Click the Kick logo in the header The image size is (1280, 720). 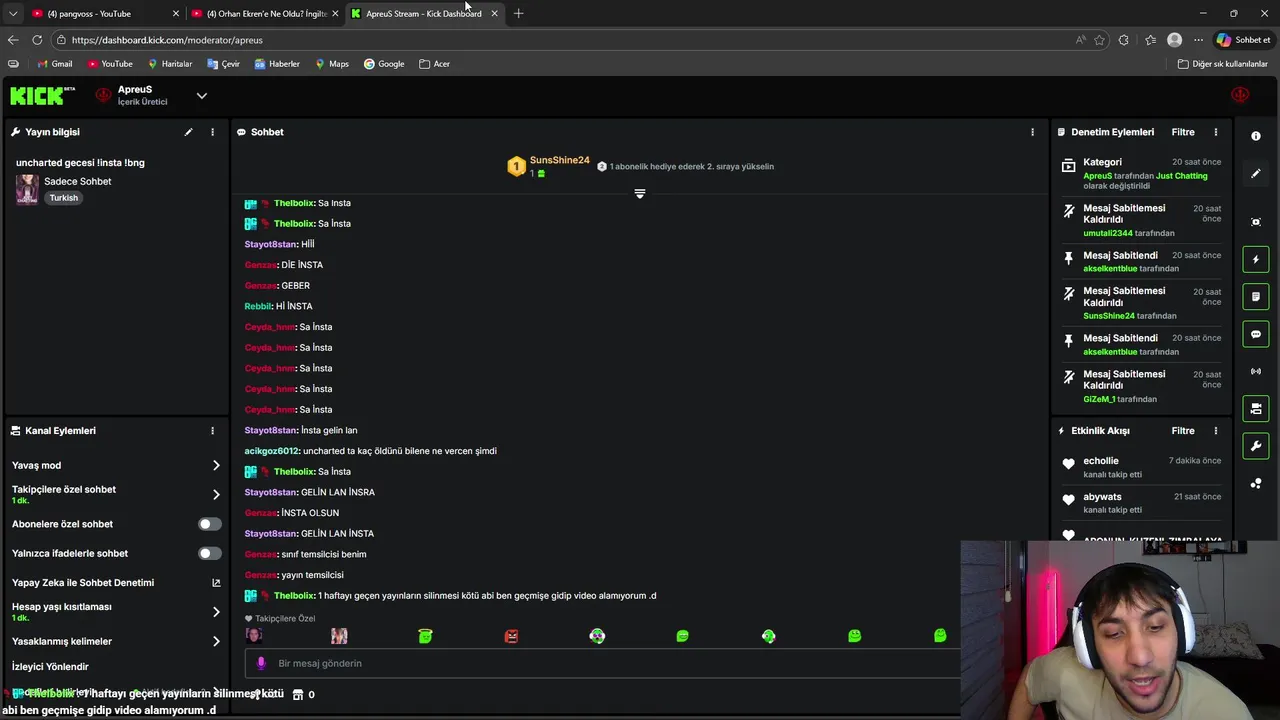[x=42, y=96]
